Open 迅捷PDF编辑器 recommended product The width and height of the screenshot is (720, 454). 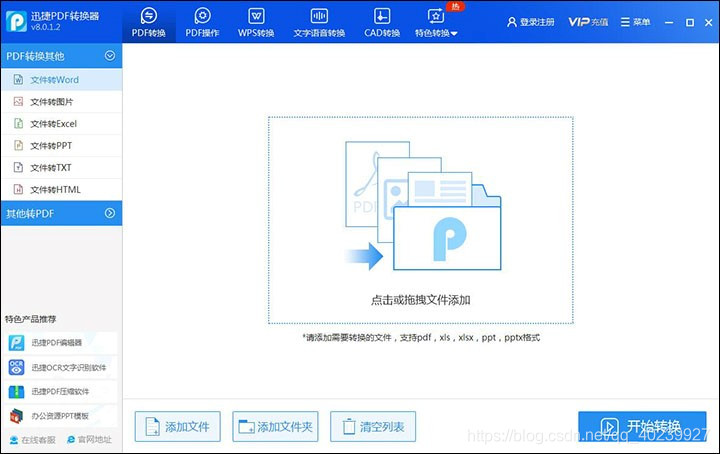(62, 343)
